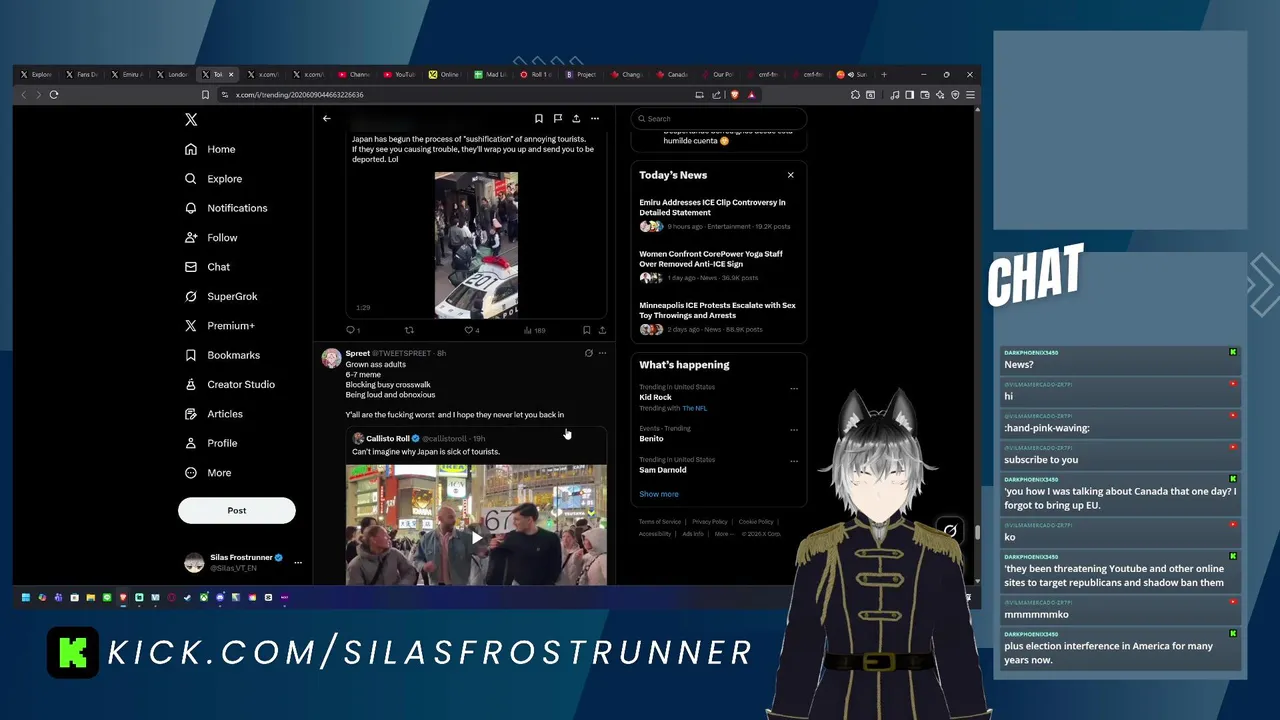Open File Explorer from the taskbar
1280x720 pixels.
pos(90,598)
